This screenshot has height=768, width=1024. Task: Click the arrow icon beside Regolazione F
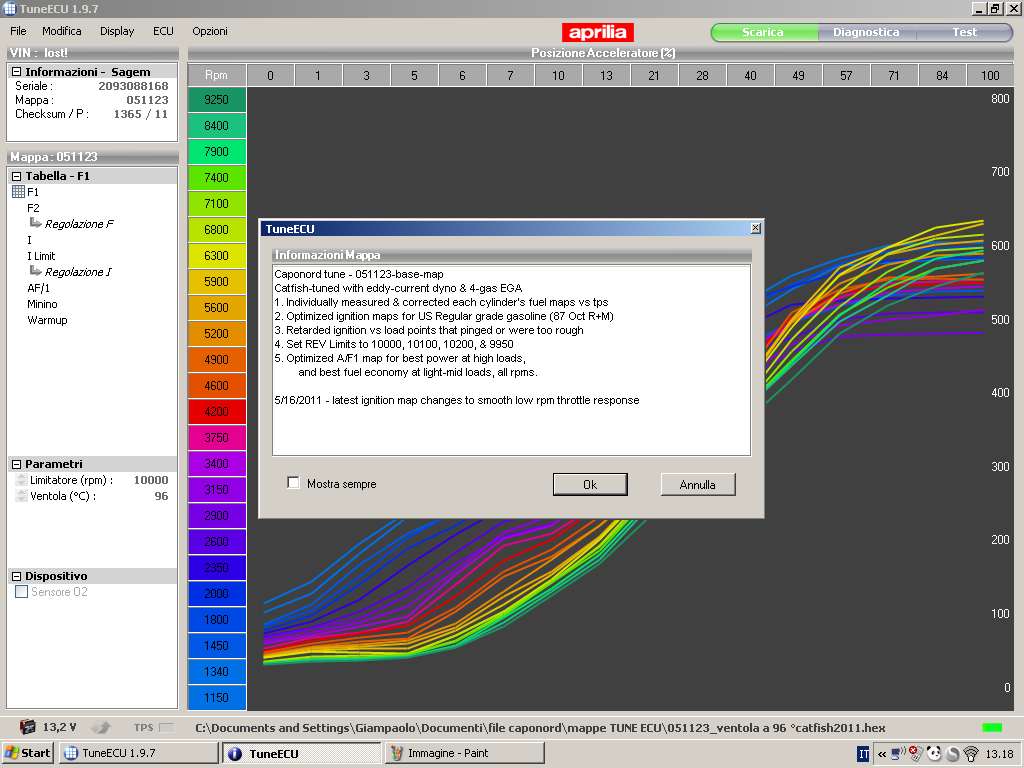point(35,223)
